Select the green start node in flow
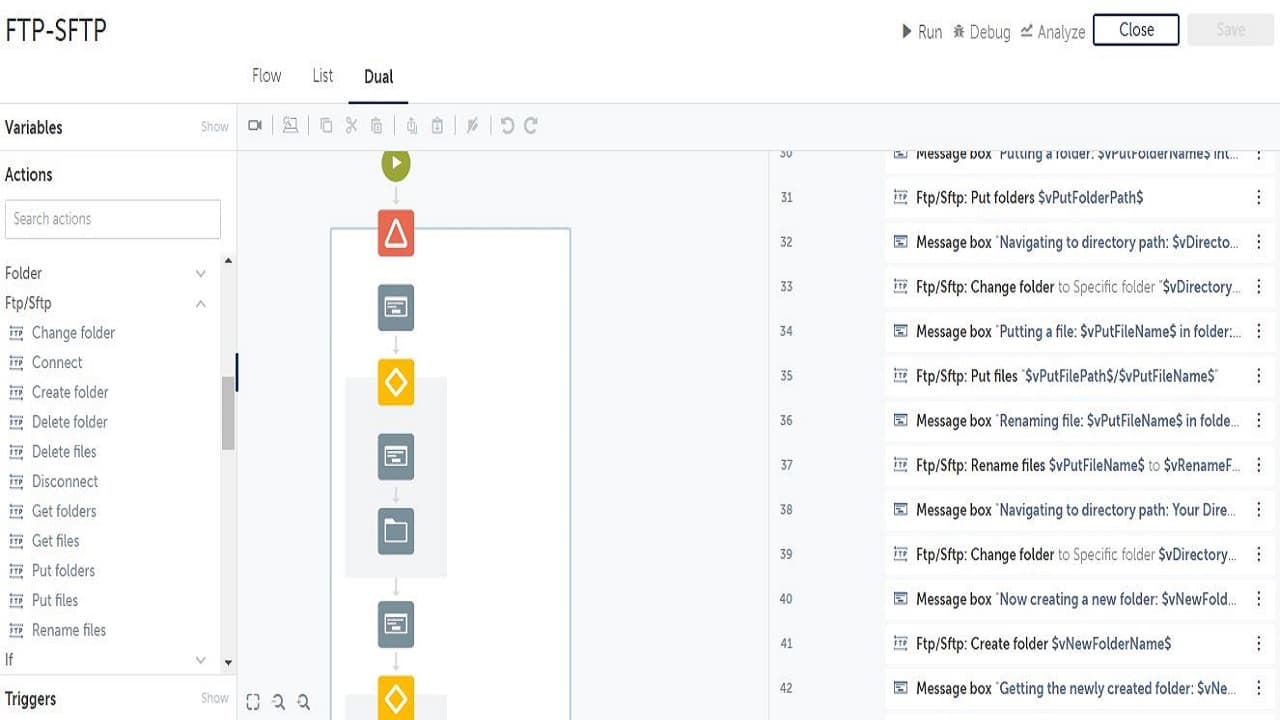The image size is (1280, 720). (x=396, y=164)
